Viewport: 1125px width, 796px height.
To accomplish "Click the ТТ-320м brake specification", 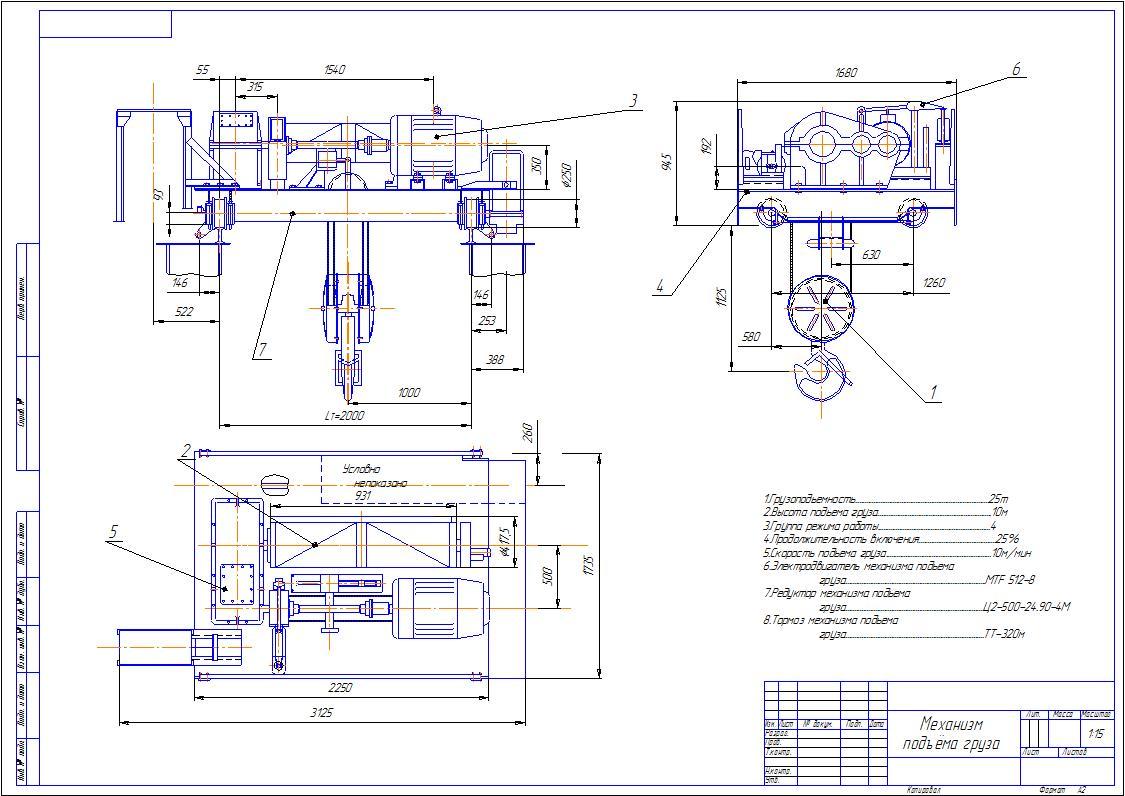I will [1004, 633].
